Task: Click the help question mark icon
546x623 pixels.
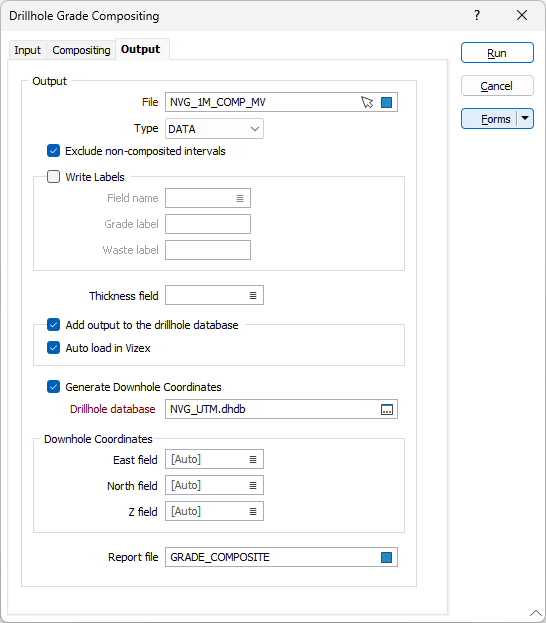Action: tap(477, 15)
